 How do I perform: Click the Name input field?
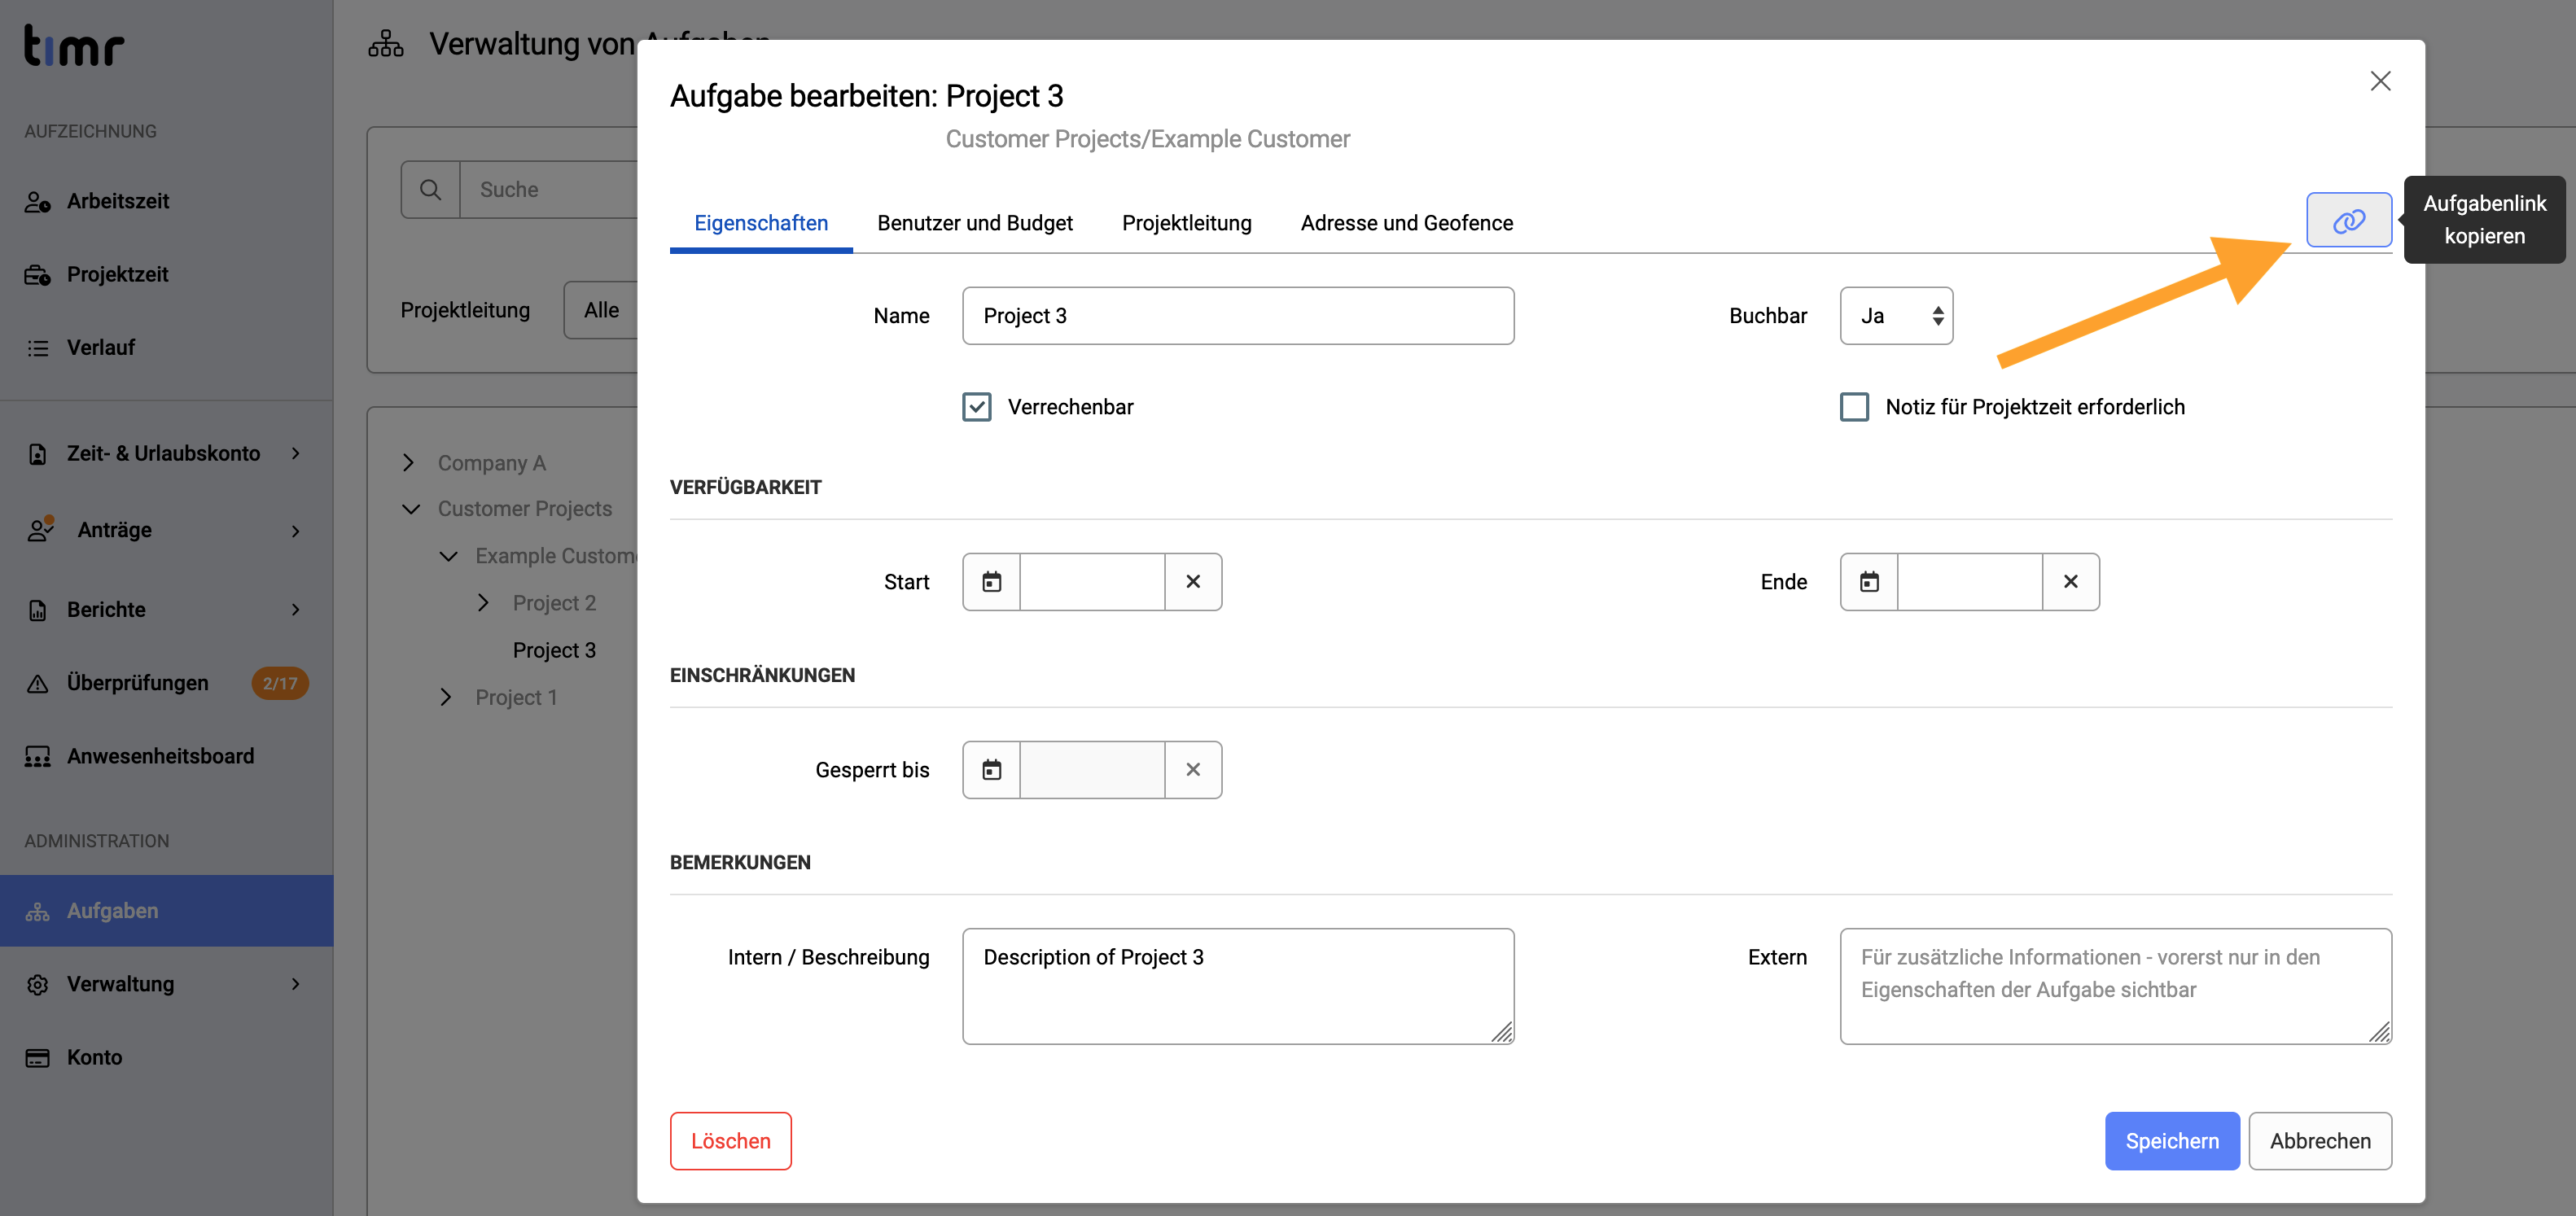click(1238, 316)
